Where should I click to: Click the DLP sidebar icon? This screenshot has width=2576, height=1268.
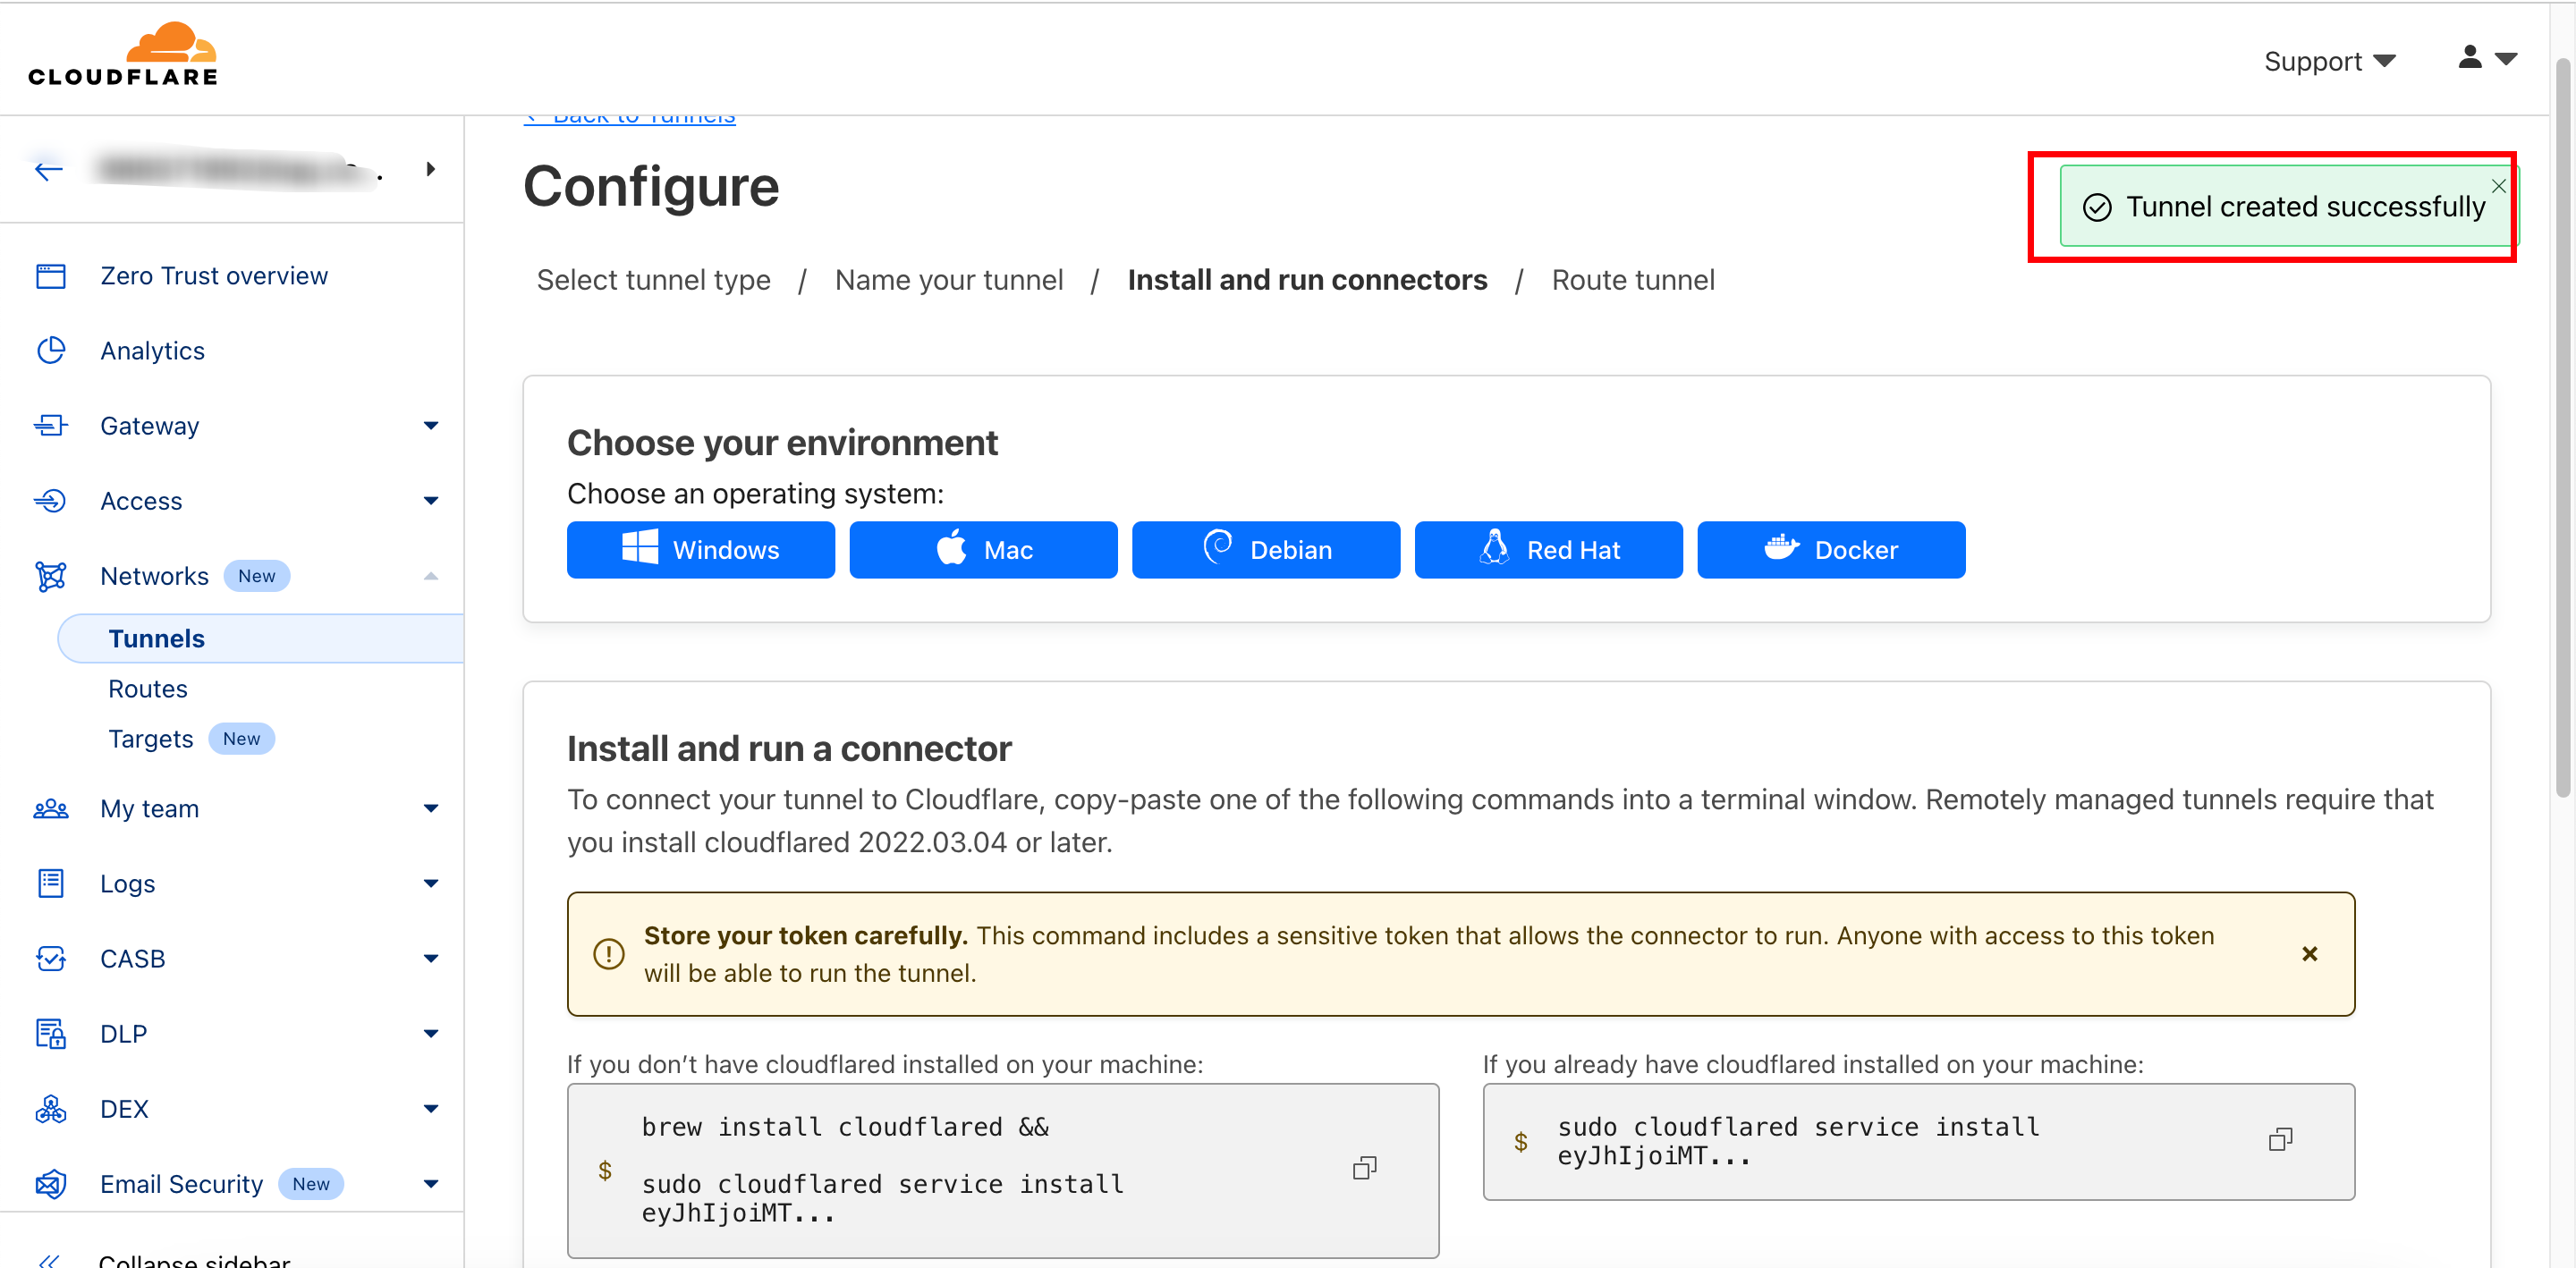coord(50,1033)
